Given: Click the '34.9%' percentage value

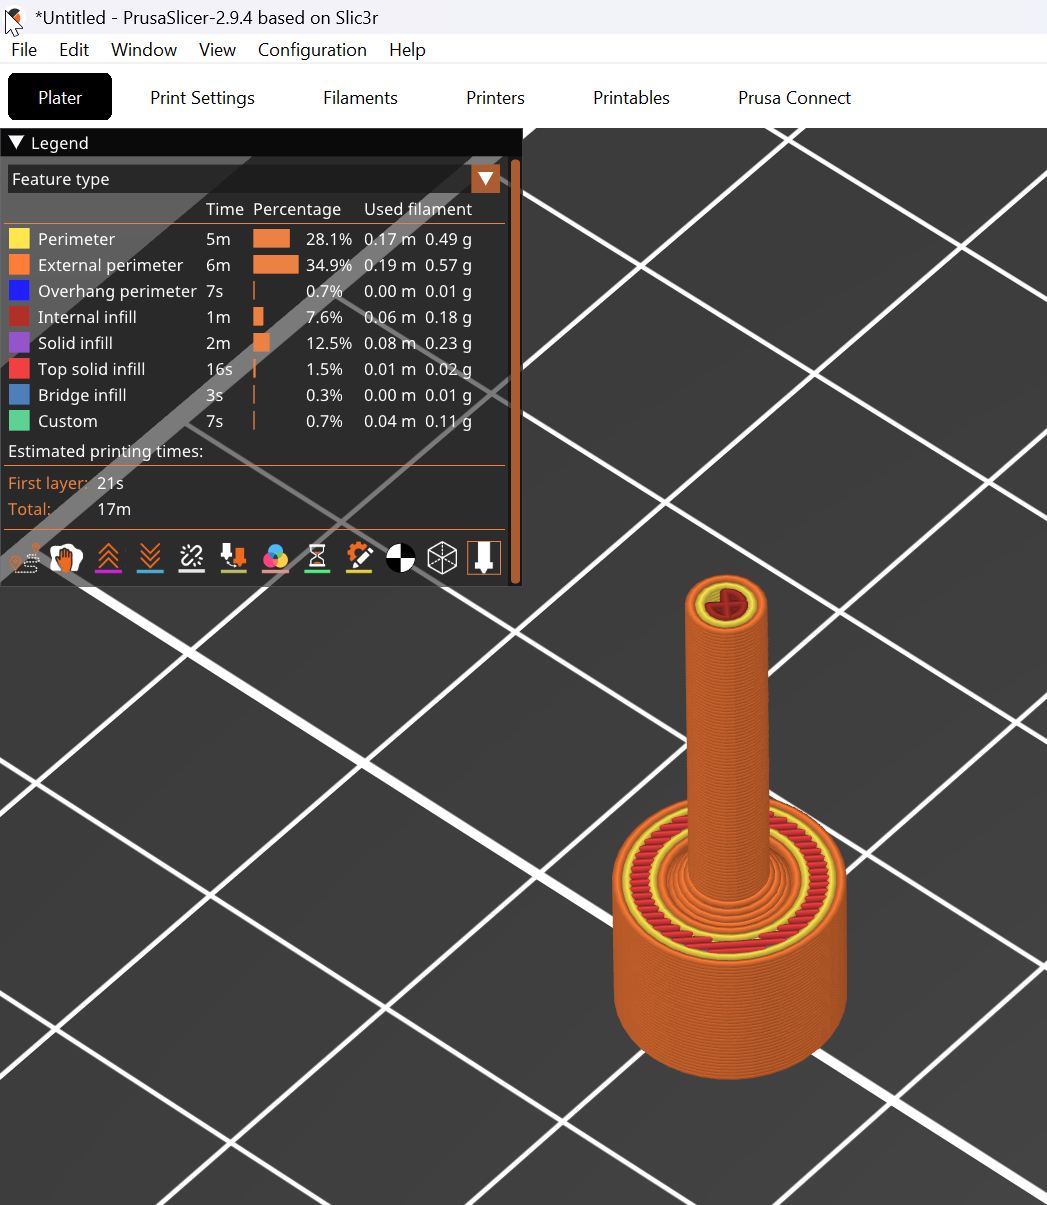Looking at the screenshot, I should click(x=329, y=265).
